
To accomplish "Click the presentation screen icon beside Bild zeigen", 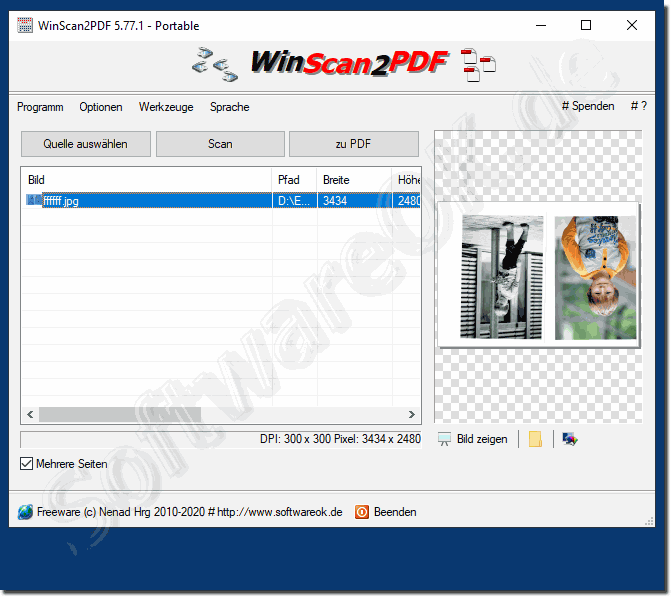I will pyautogui.click(x=444, y=439).
